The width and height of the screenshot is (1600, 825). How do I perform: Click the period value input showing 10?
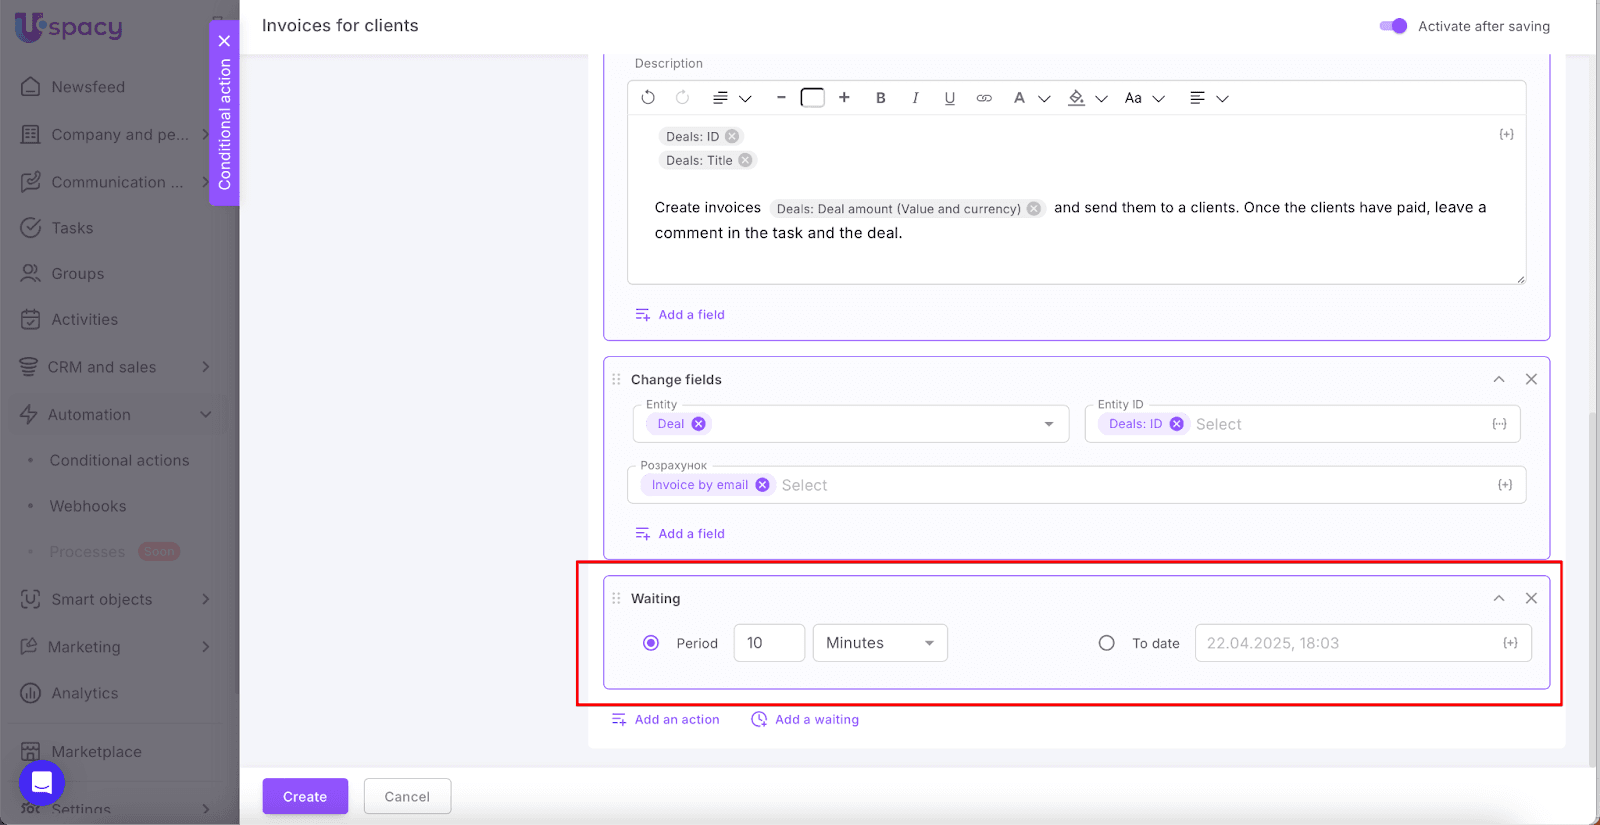click(768, 643)
